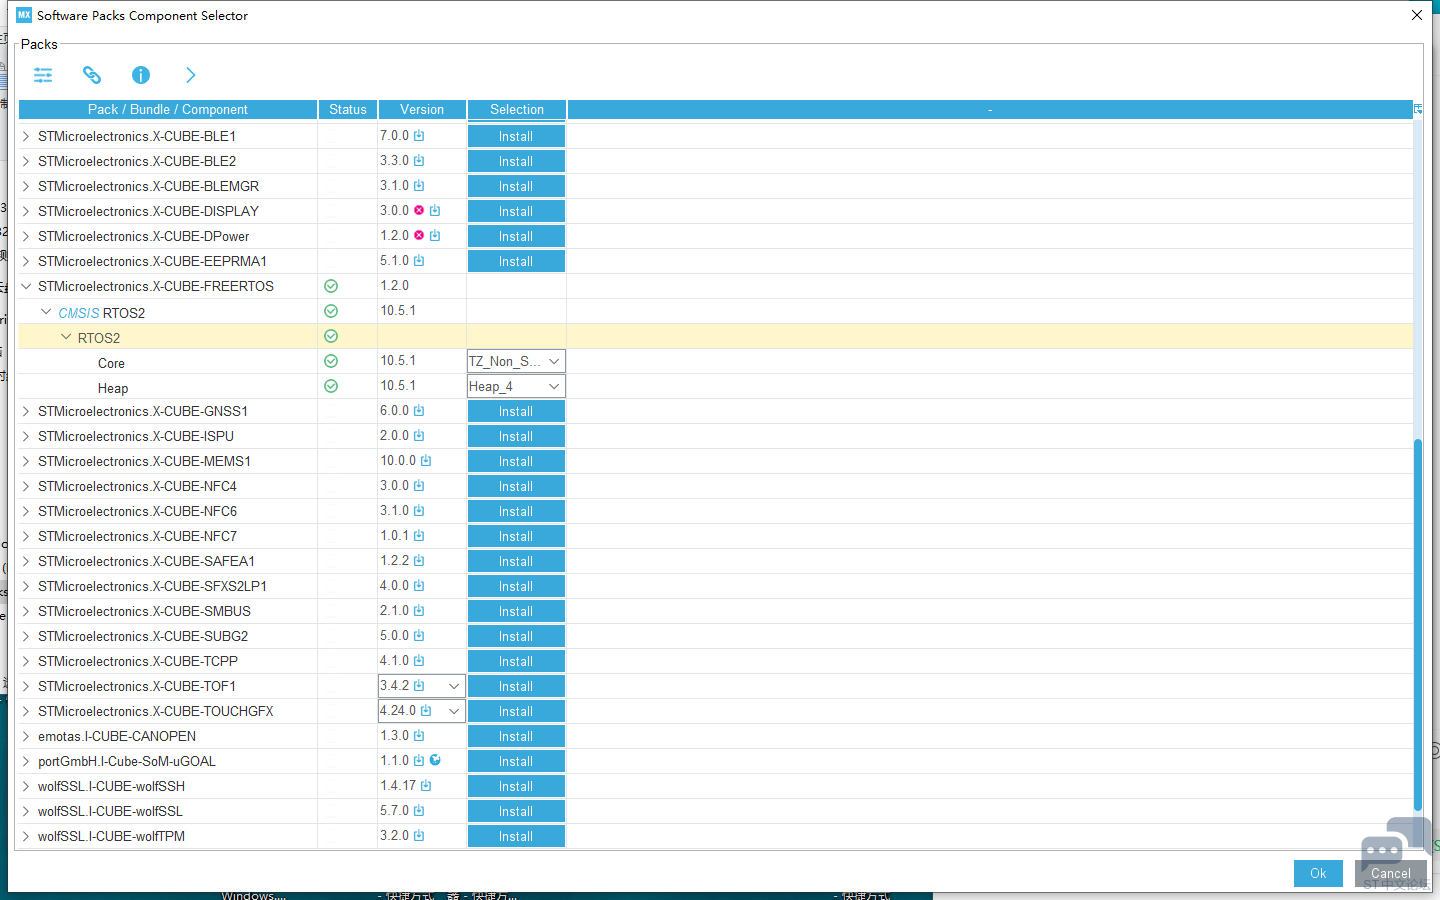This screenshot has height=900, width=1440.
Task: Collapse the RTOS2 component group
Action: tap(66, 337)
